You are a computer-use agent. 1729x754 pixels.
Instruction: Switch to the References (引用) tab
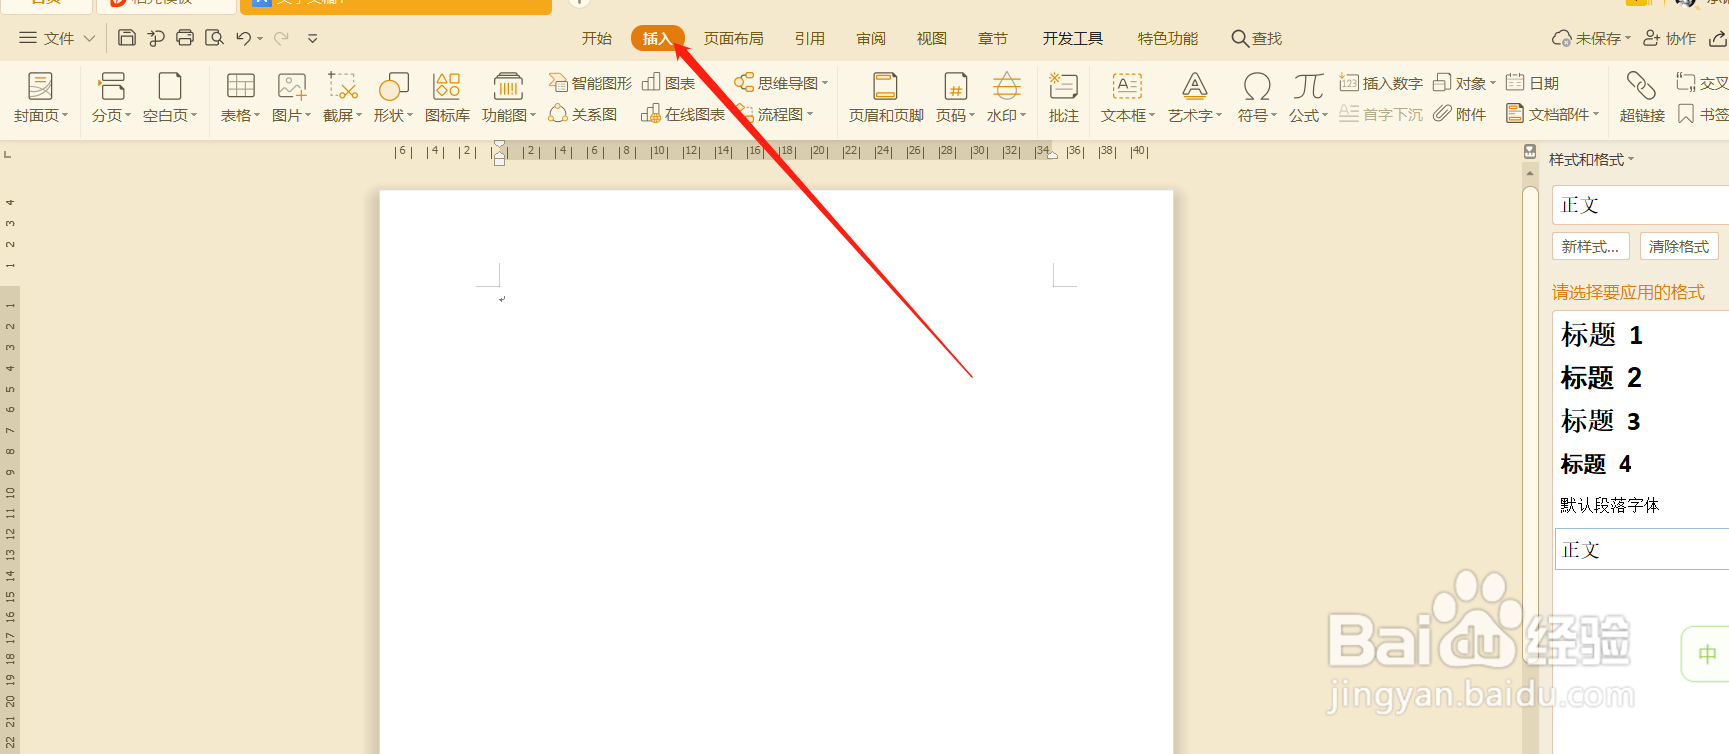pyautogui.click(x=810, y=38)
